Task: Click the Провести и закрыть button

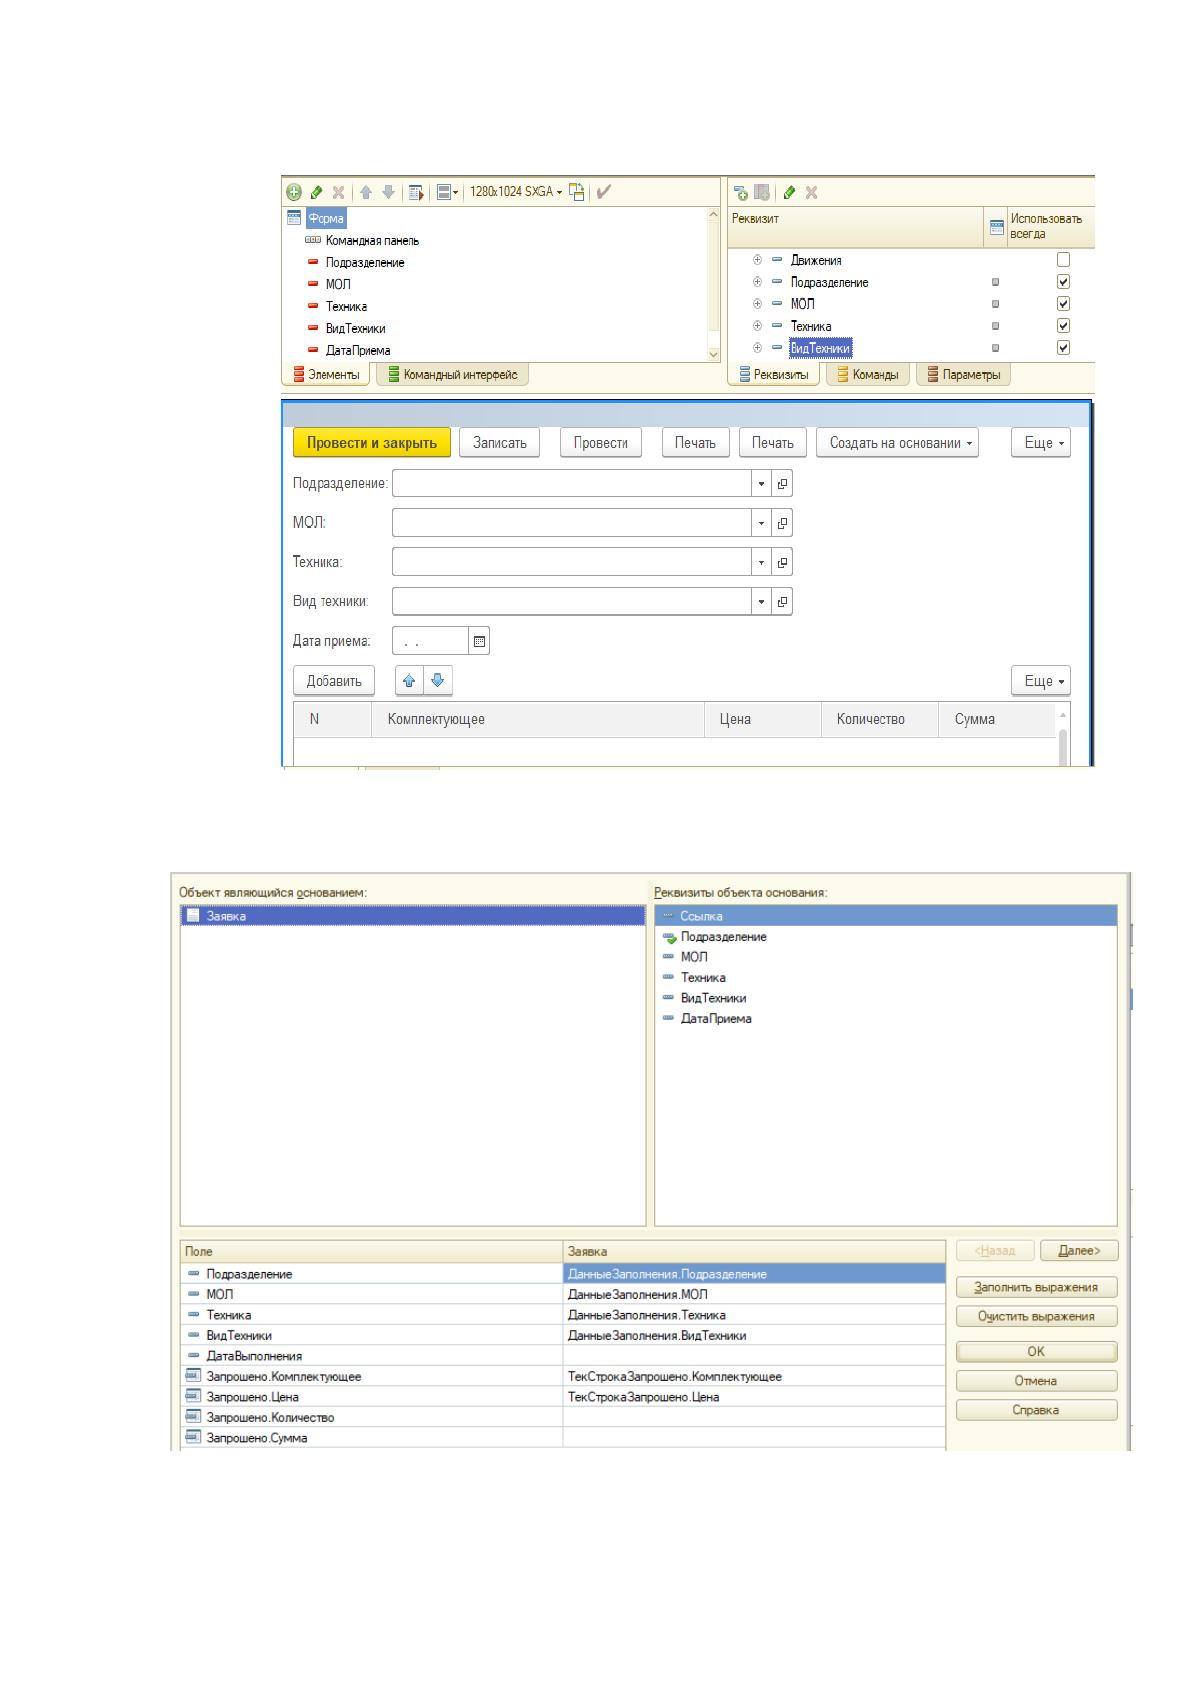Action: [x=372, y=443]
